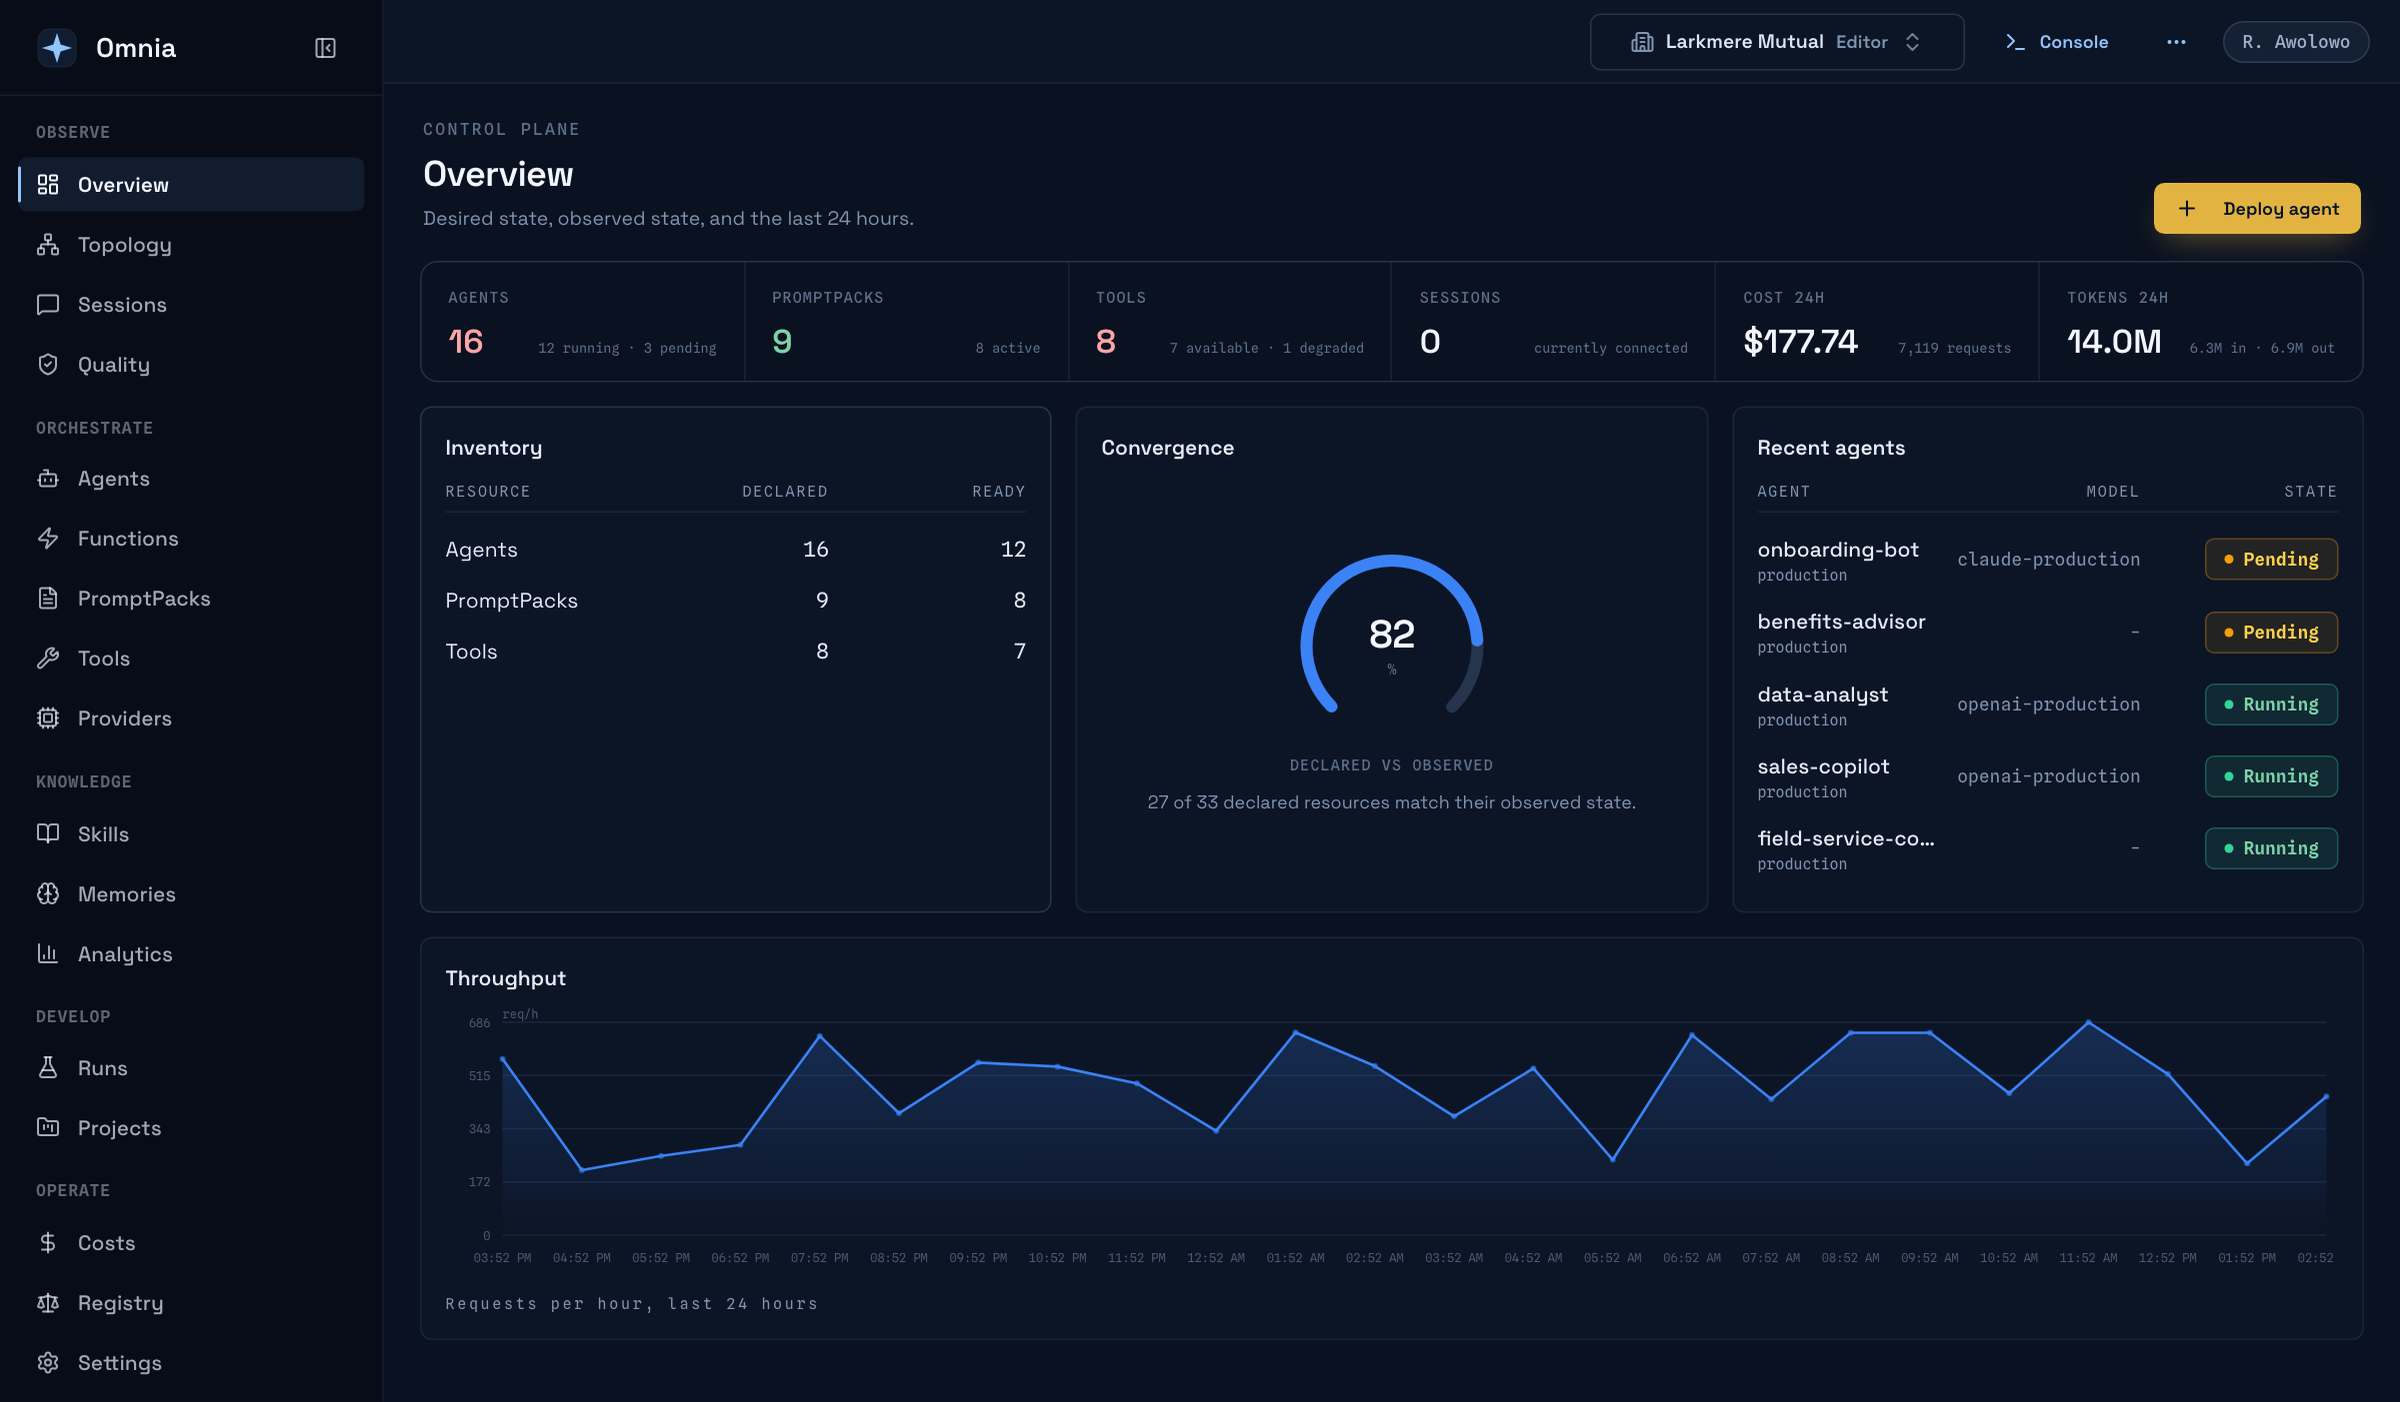Click the Topology icon in the sidebar

[48, 245]
